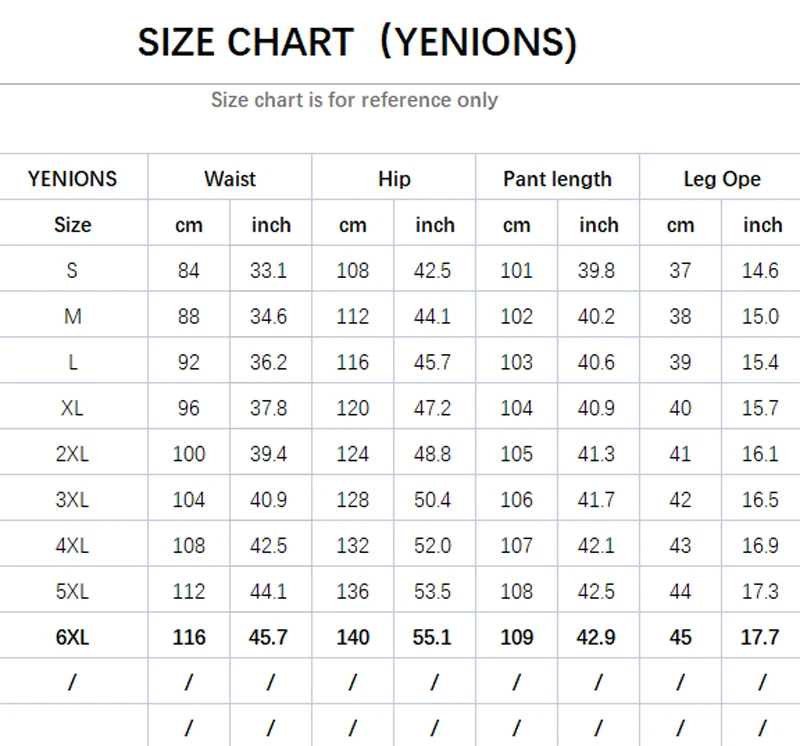Click the YENIONS header cell

click(x=72, y=179)
